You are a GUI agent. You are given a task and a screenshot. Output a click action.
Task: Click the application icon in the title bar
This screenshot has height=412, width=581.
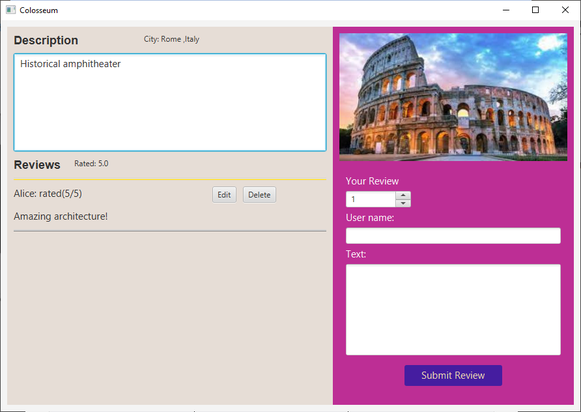coord(11,10)
